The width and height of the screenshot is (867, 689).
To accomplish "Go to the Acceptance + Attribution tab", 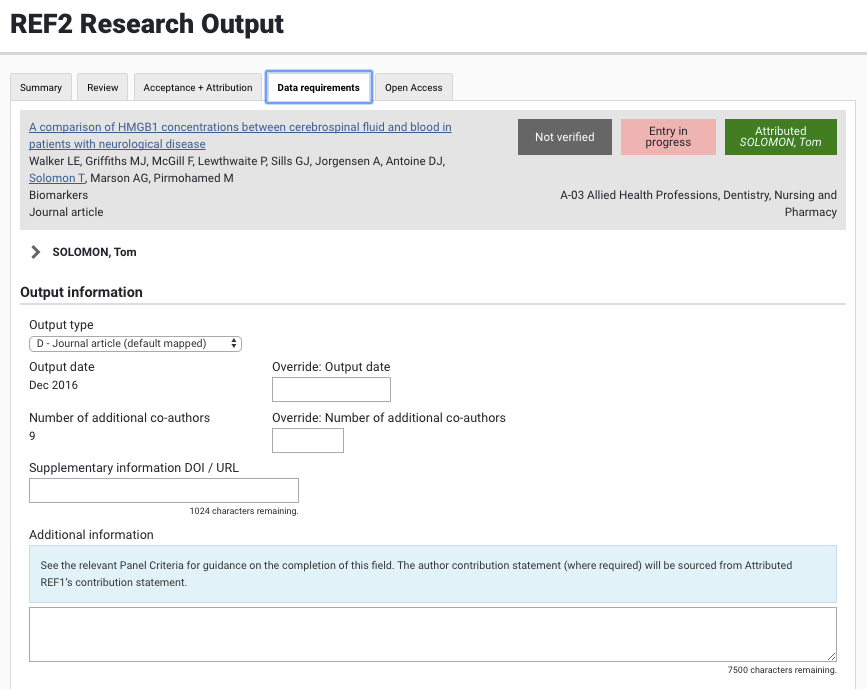I will click(198, 88).
